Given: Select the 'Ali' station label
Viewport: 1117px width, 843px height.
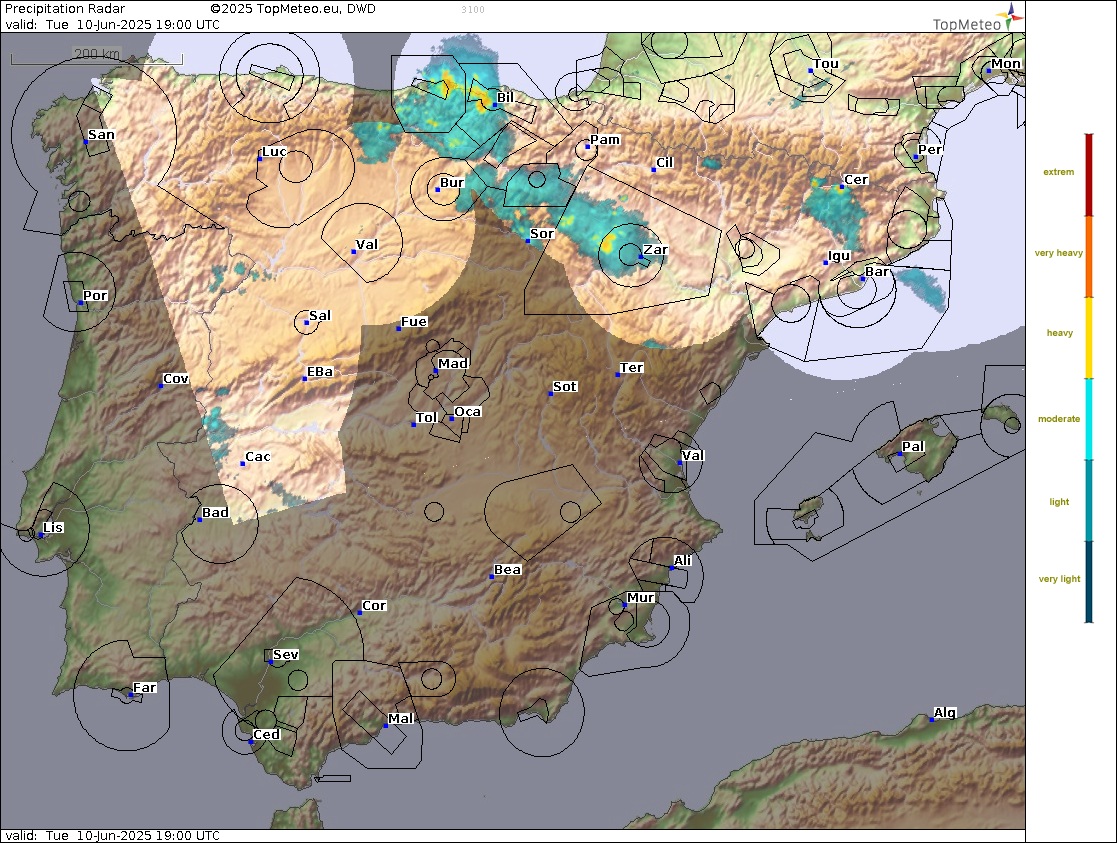Looking at the screenshot, I should (682, 561).
